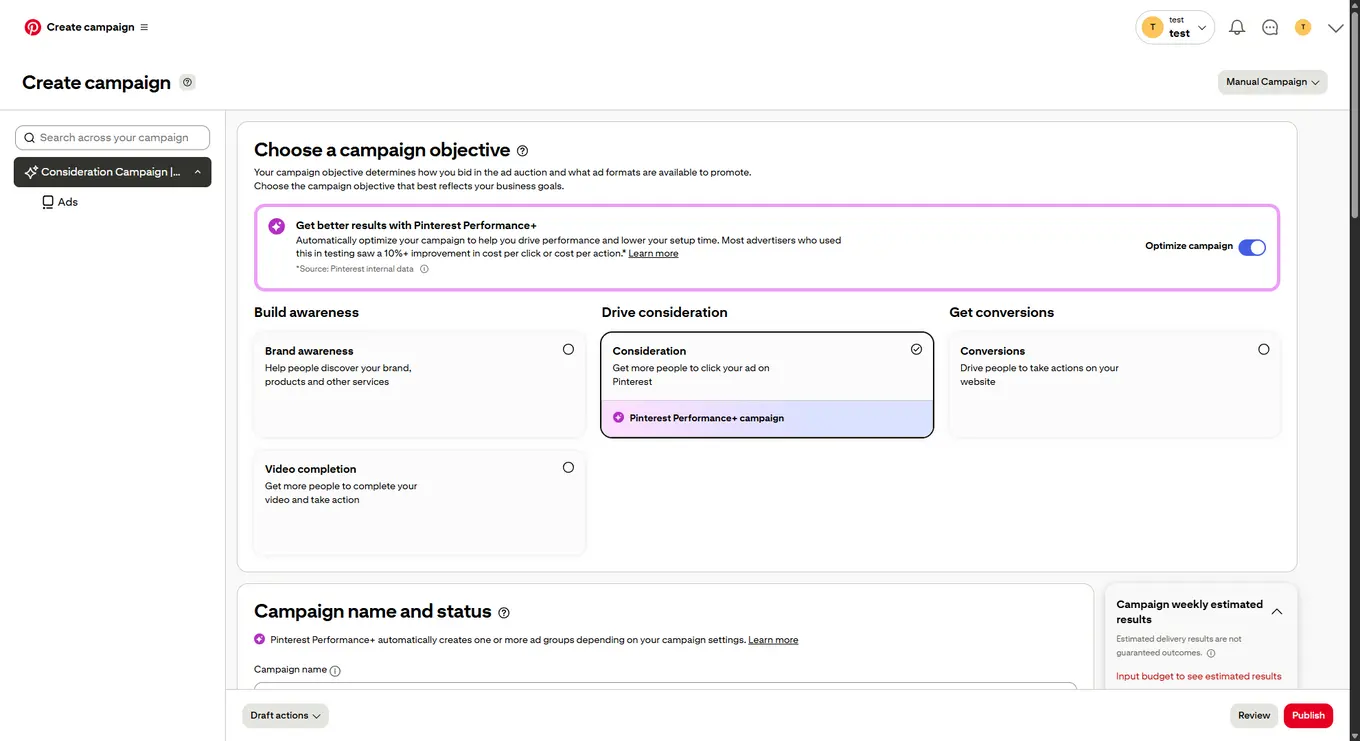Open the Draft actions dropdown
The width and height of the screenshot is (1360, 741).
click(x=285, y=715)
